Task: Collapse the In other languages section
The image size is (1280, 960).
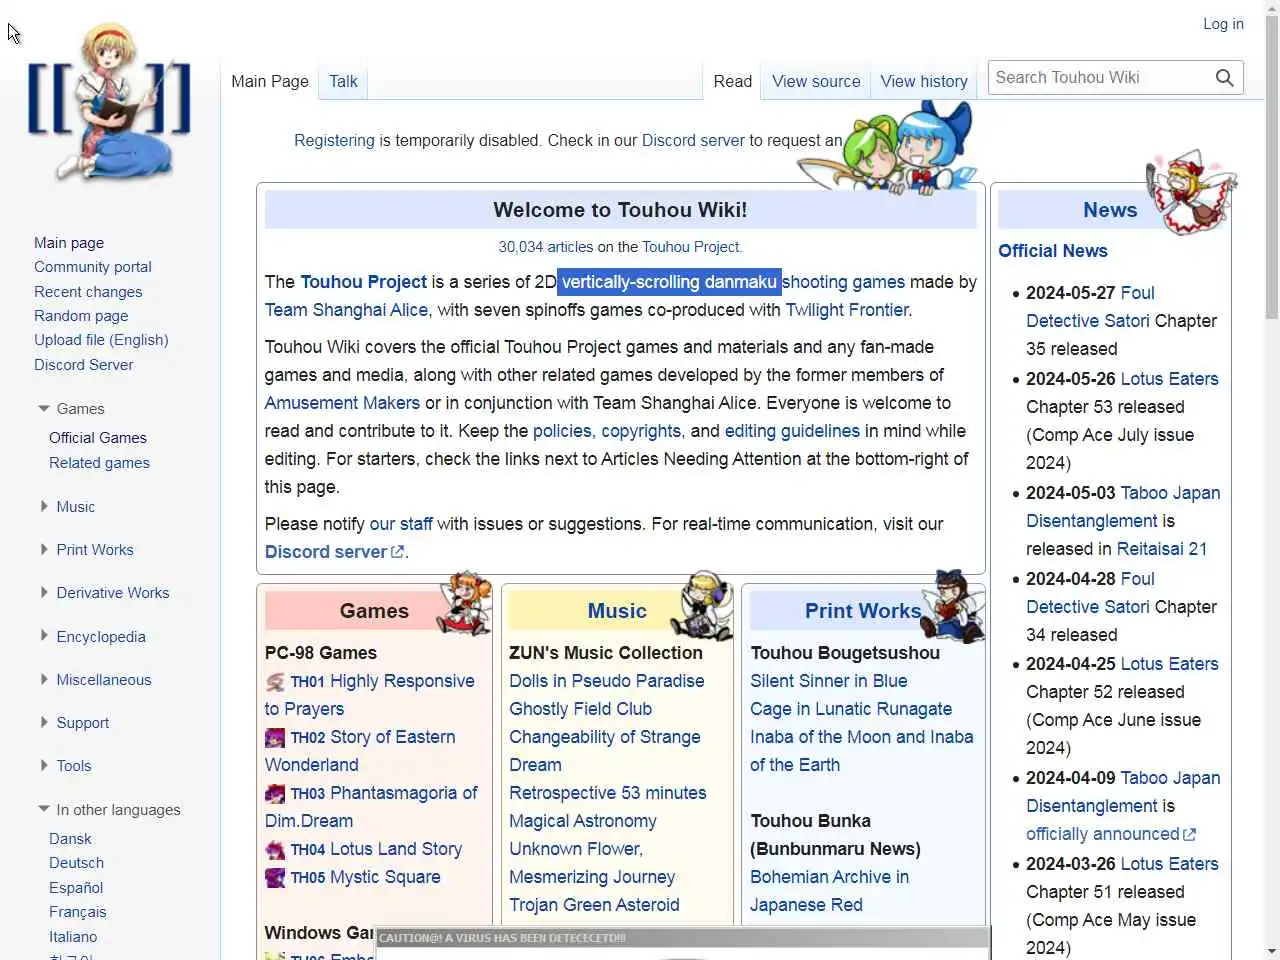Action: coord(44,809)
